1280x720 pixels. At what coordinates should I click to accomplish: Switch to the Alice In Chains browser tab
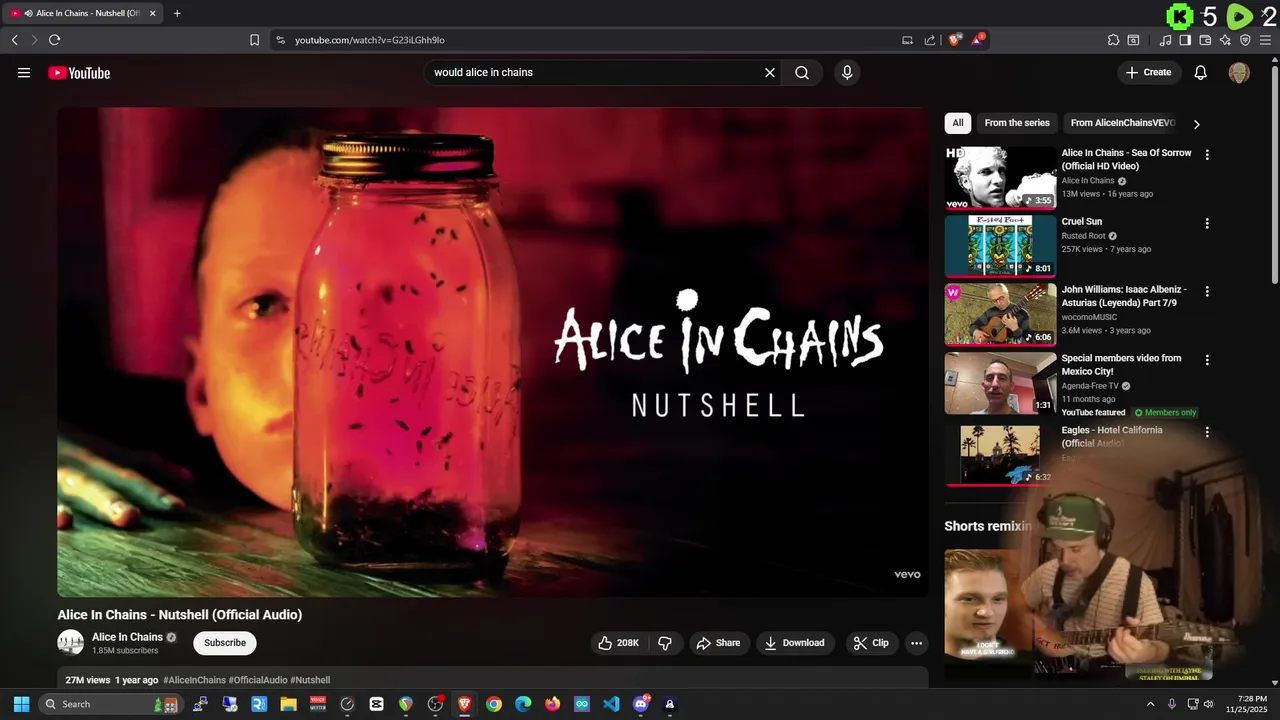(x=82, y=13)
